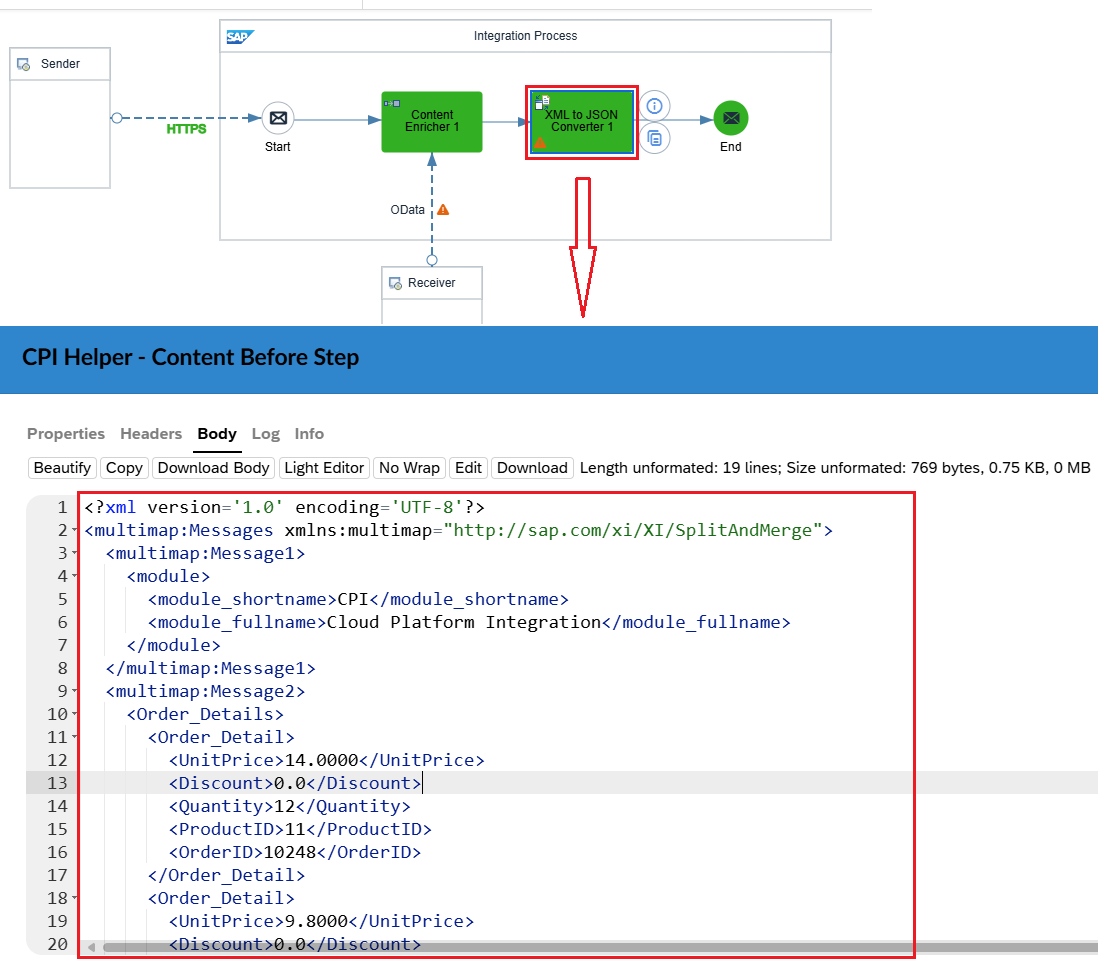Click line 5 module_shortname CPI text
1098x970 pixels.
[x=358, y=600]
